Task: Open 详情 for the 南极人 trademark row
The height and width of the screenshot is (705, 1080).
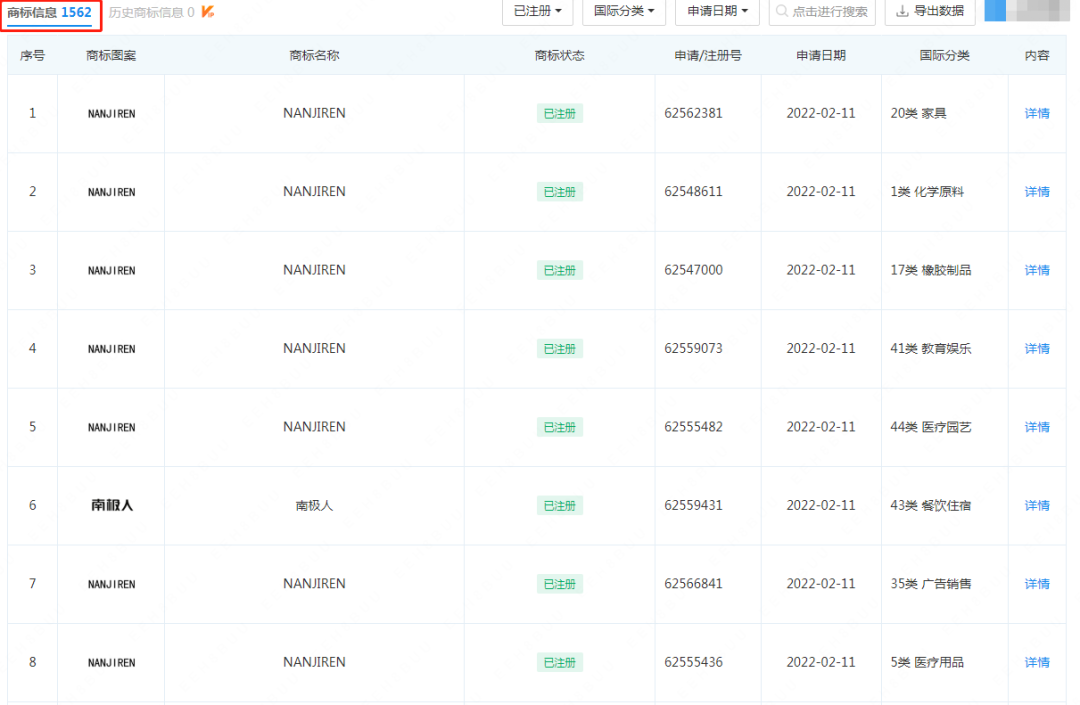Action: tap(1037, 506)
